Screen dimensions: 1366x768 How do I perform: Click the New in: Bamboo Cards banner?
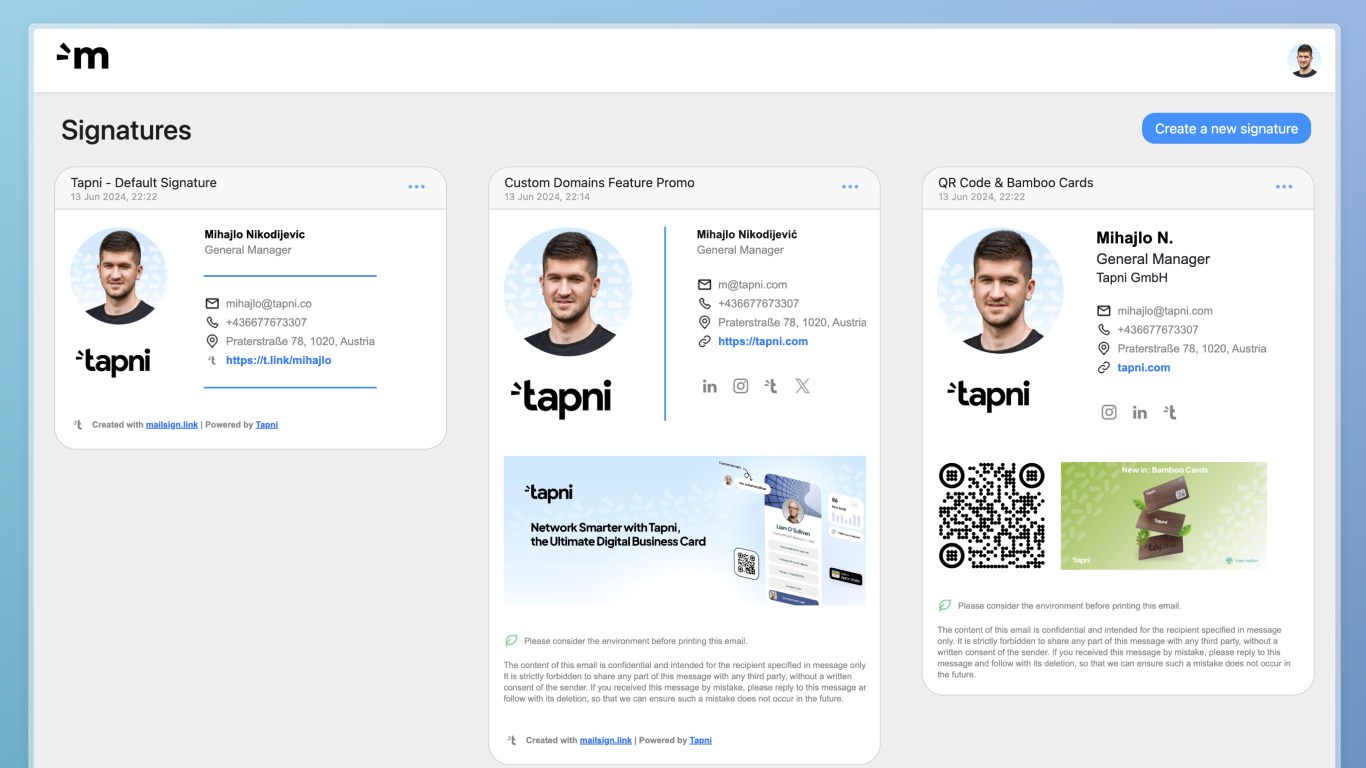click(x=1164, y=515)
